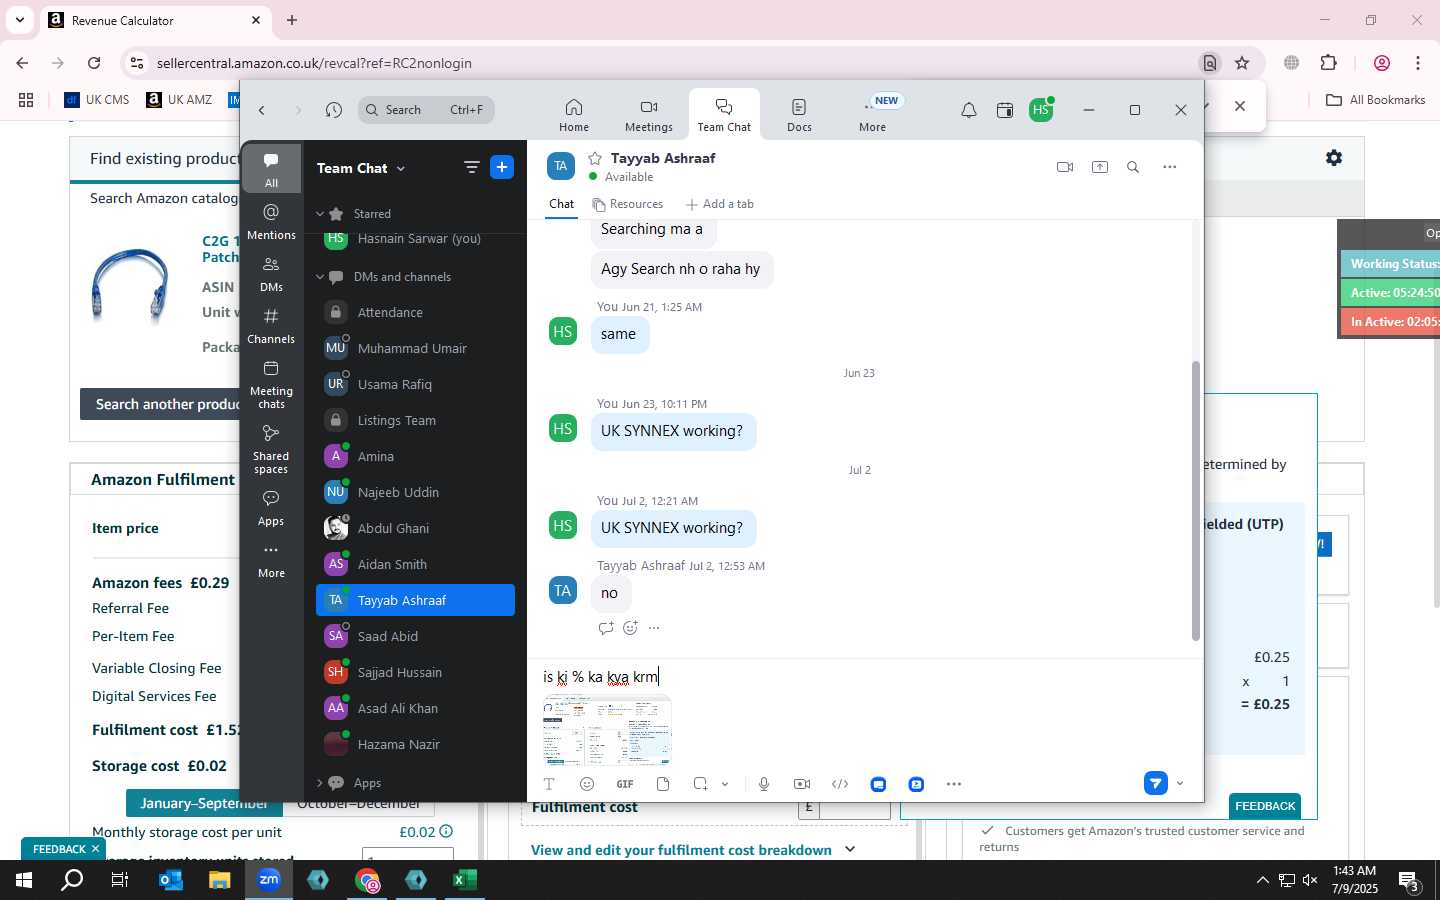Viewport: 1440px width, 900px height.
Task: Open more actions on 'no' message
Action: tap(654, 628)
